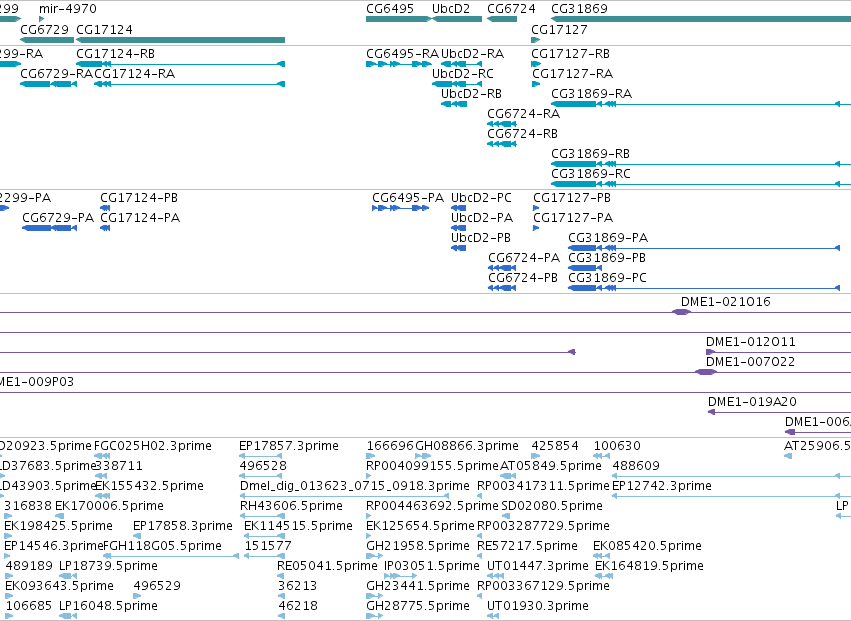Screen dimensions: 851x621
Task: Open transcript CG31869-RC label
Action: pyautogui.click(x=591, y=174)
